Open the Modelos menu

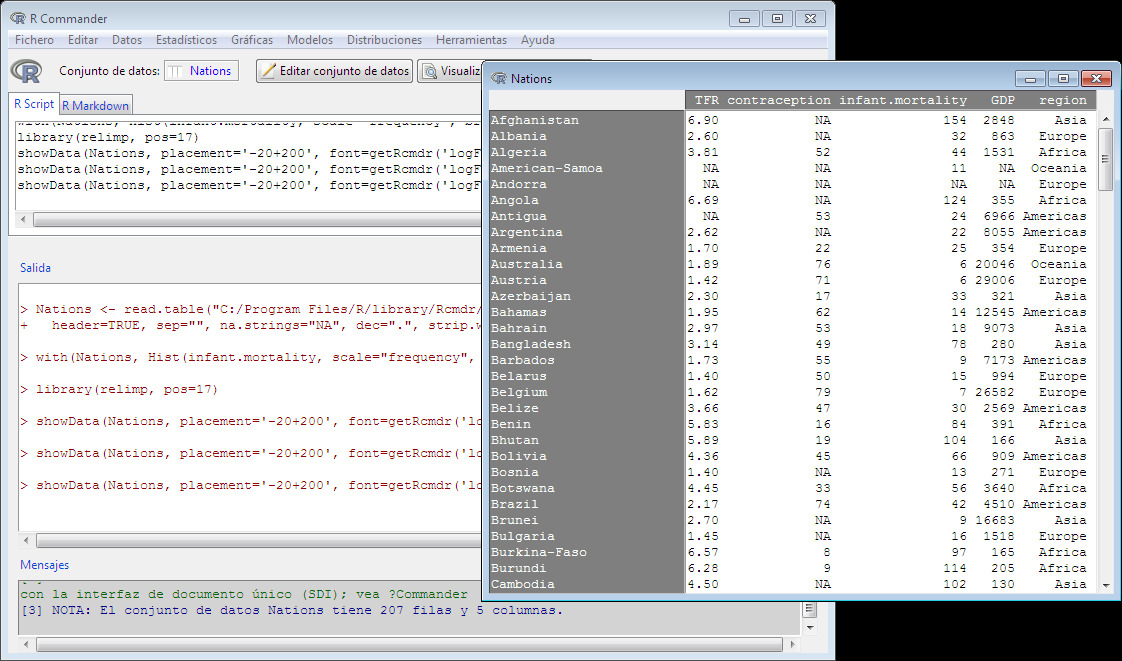click(x=310, y=40)
